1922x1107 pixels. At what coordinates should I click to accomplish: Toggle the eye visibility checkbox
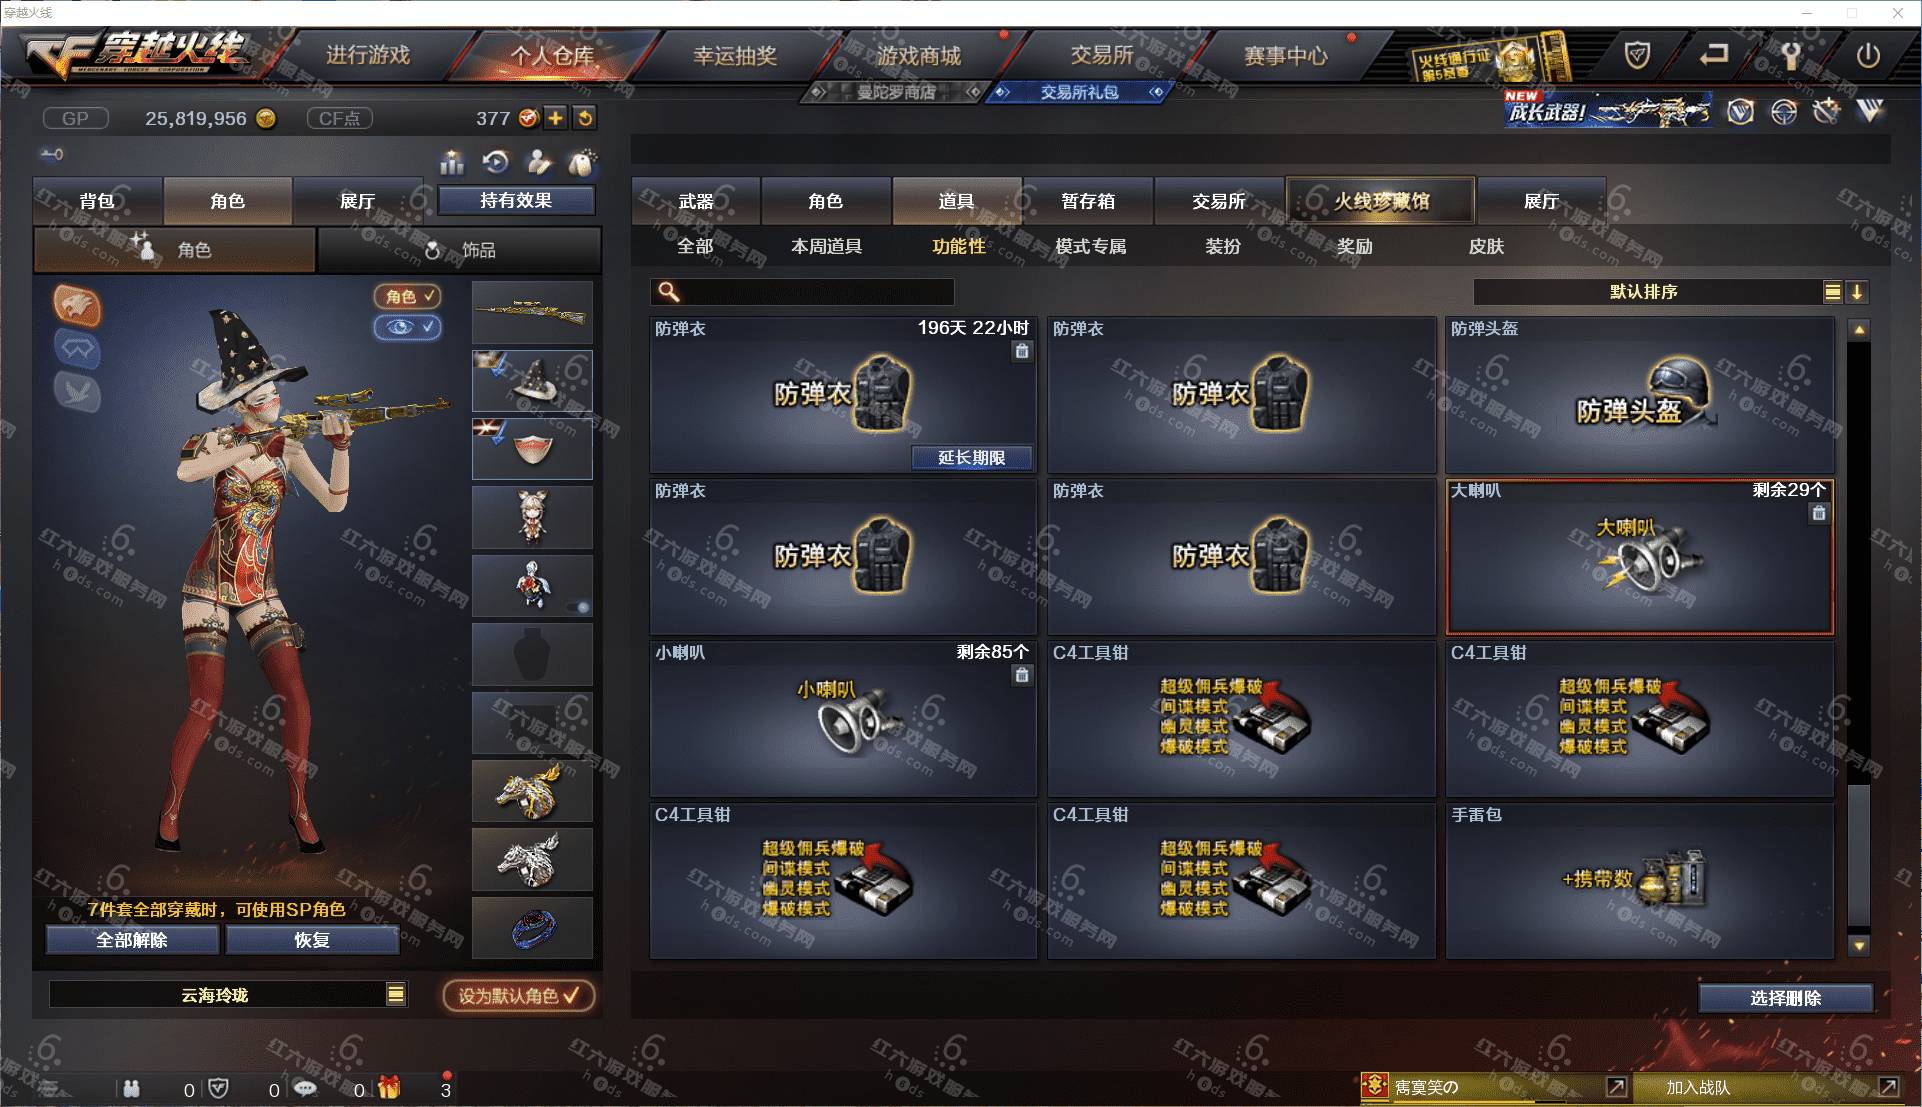click(x=408, y=327)
